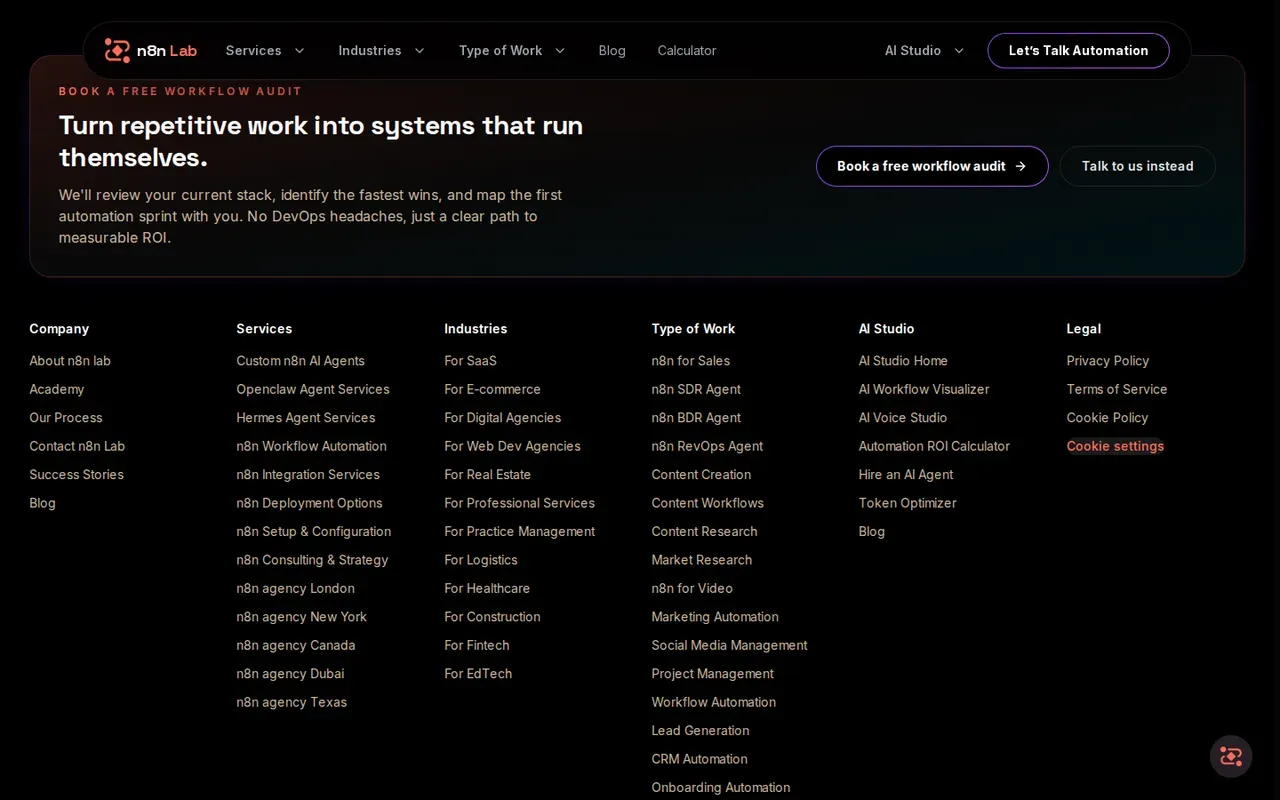Open For Fintech link
Viewport: 1280px width, 800px height.
coord(476,646)
